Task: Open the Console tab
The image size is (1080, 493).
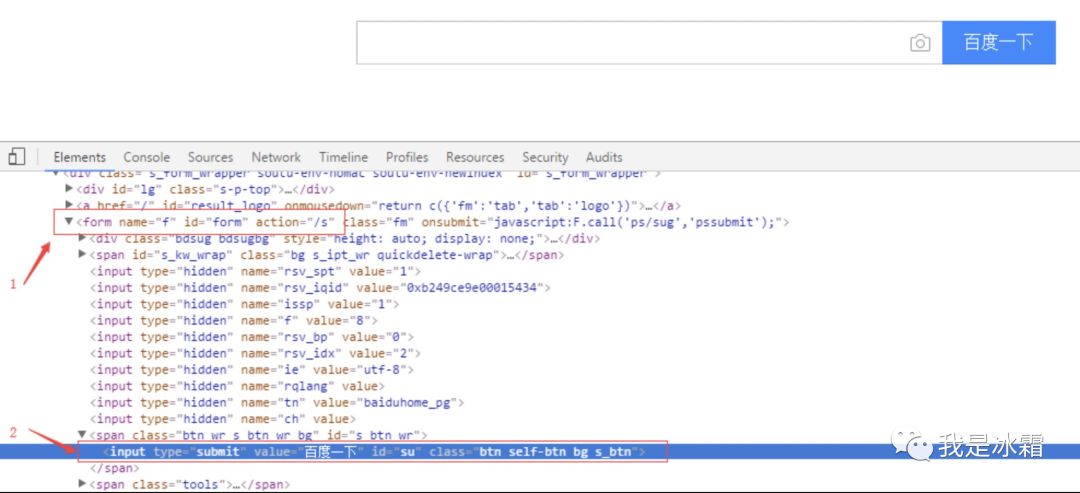Action: tap(147, 157)
